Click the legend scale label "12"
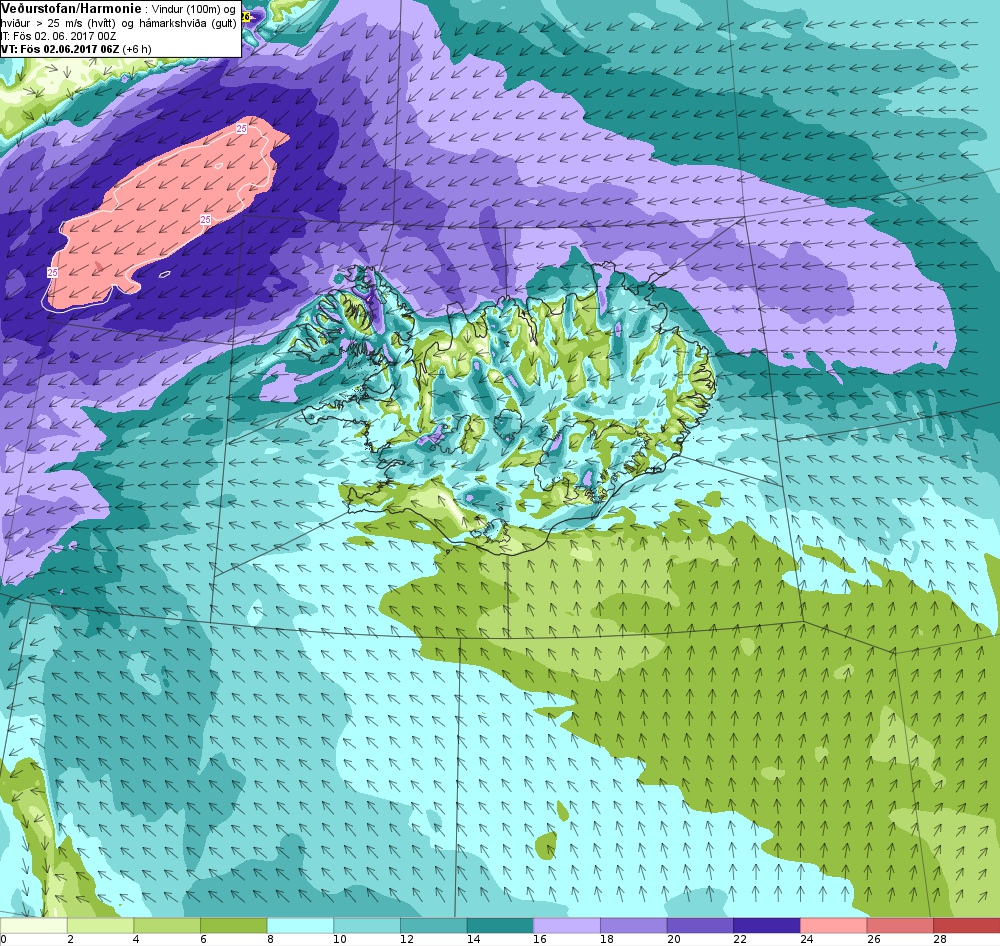This screenshot has height=946, width=1000. point(406,939)
